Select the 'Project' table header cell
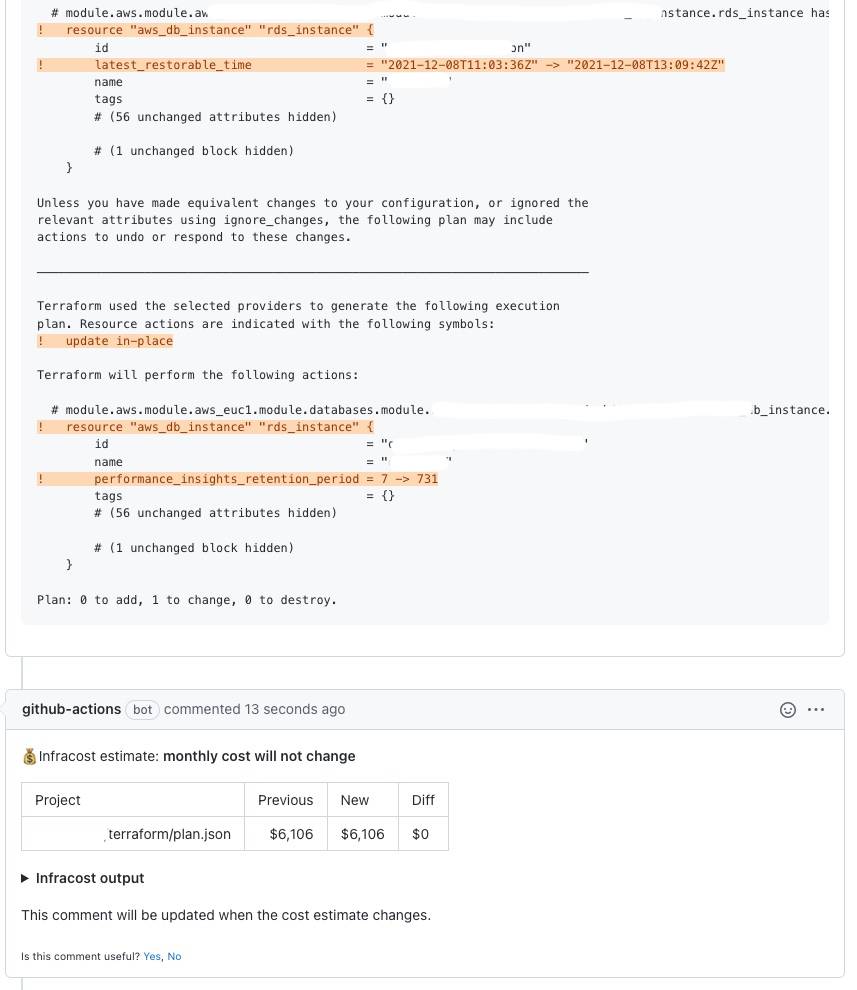The image size is (857, 990). pos(58,800)
